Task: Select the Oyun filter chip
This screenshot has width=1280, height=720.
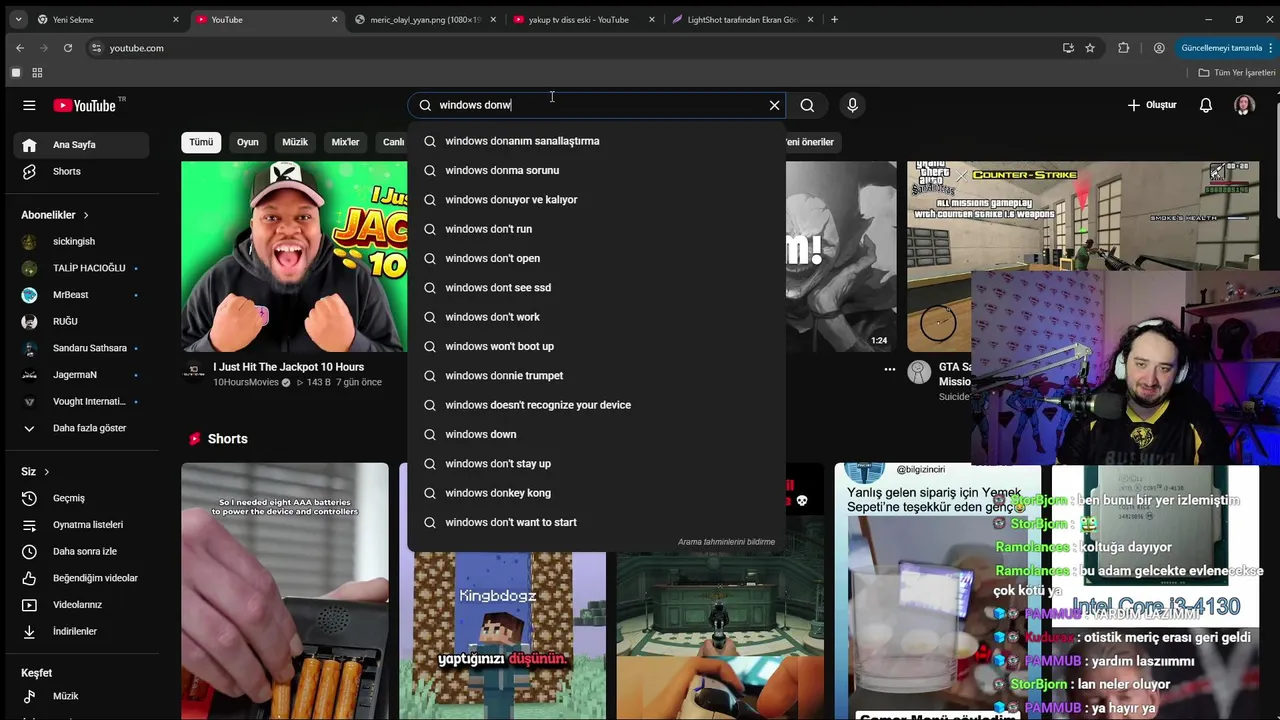Action: pyautogui.click(x=247, y=142)
